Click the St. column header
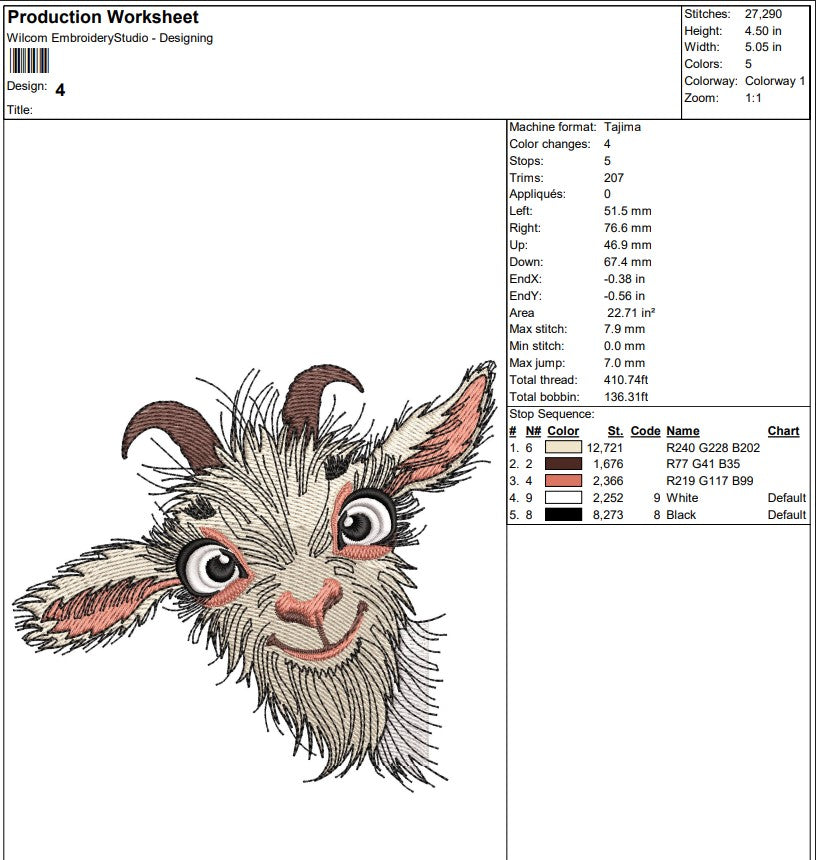Viewport: 816px width, 860px height. (615, 431)
